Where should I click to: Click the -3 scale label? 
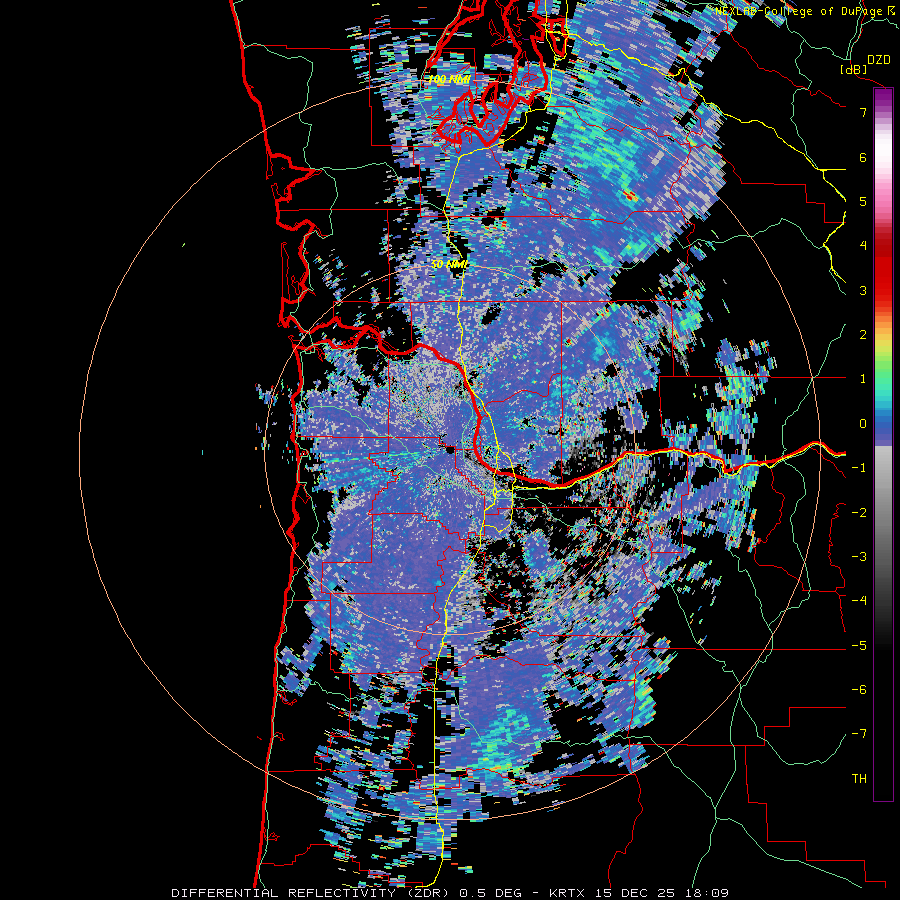click(859, 557)
